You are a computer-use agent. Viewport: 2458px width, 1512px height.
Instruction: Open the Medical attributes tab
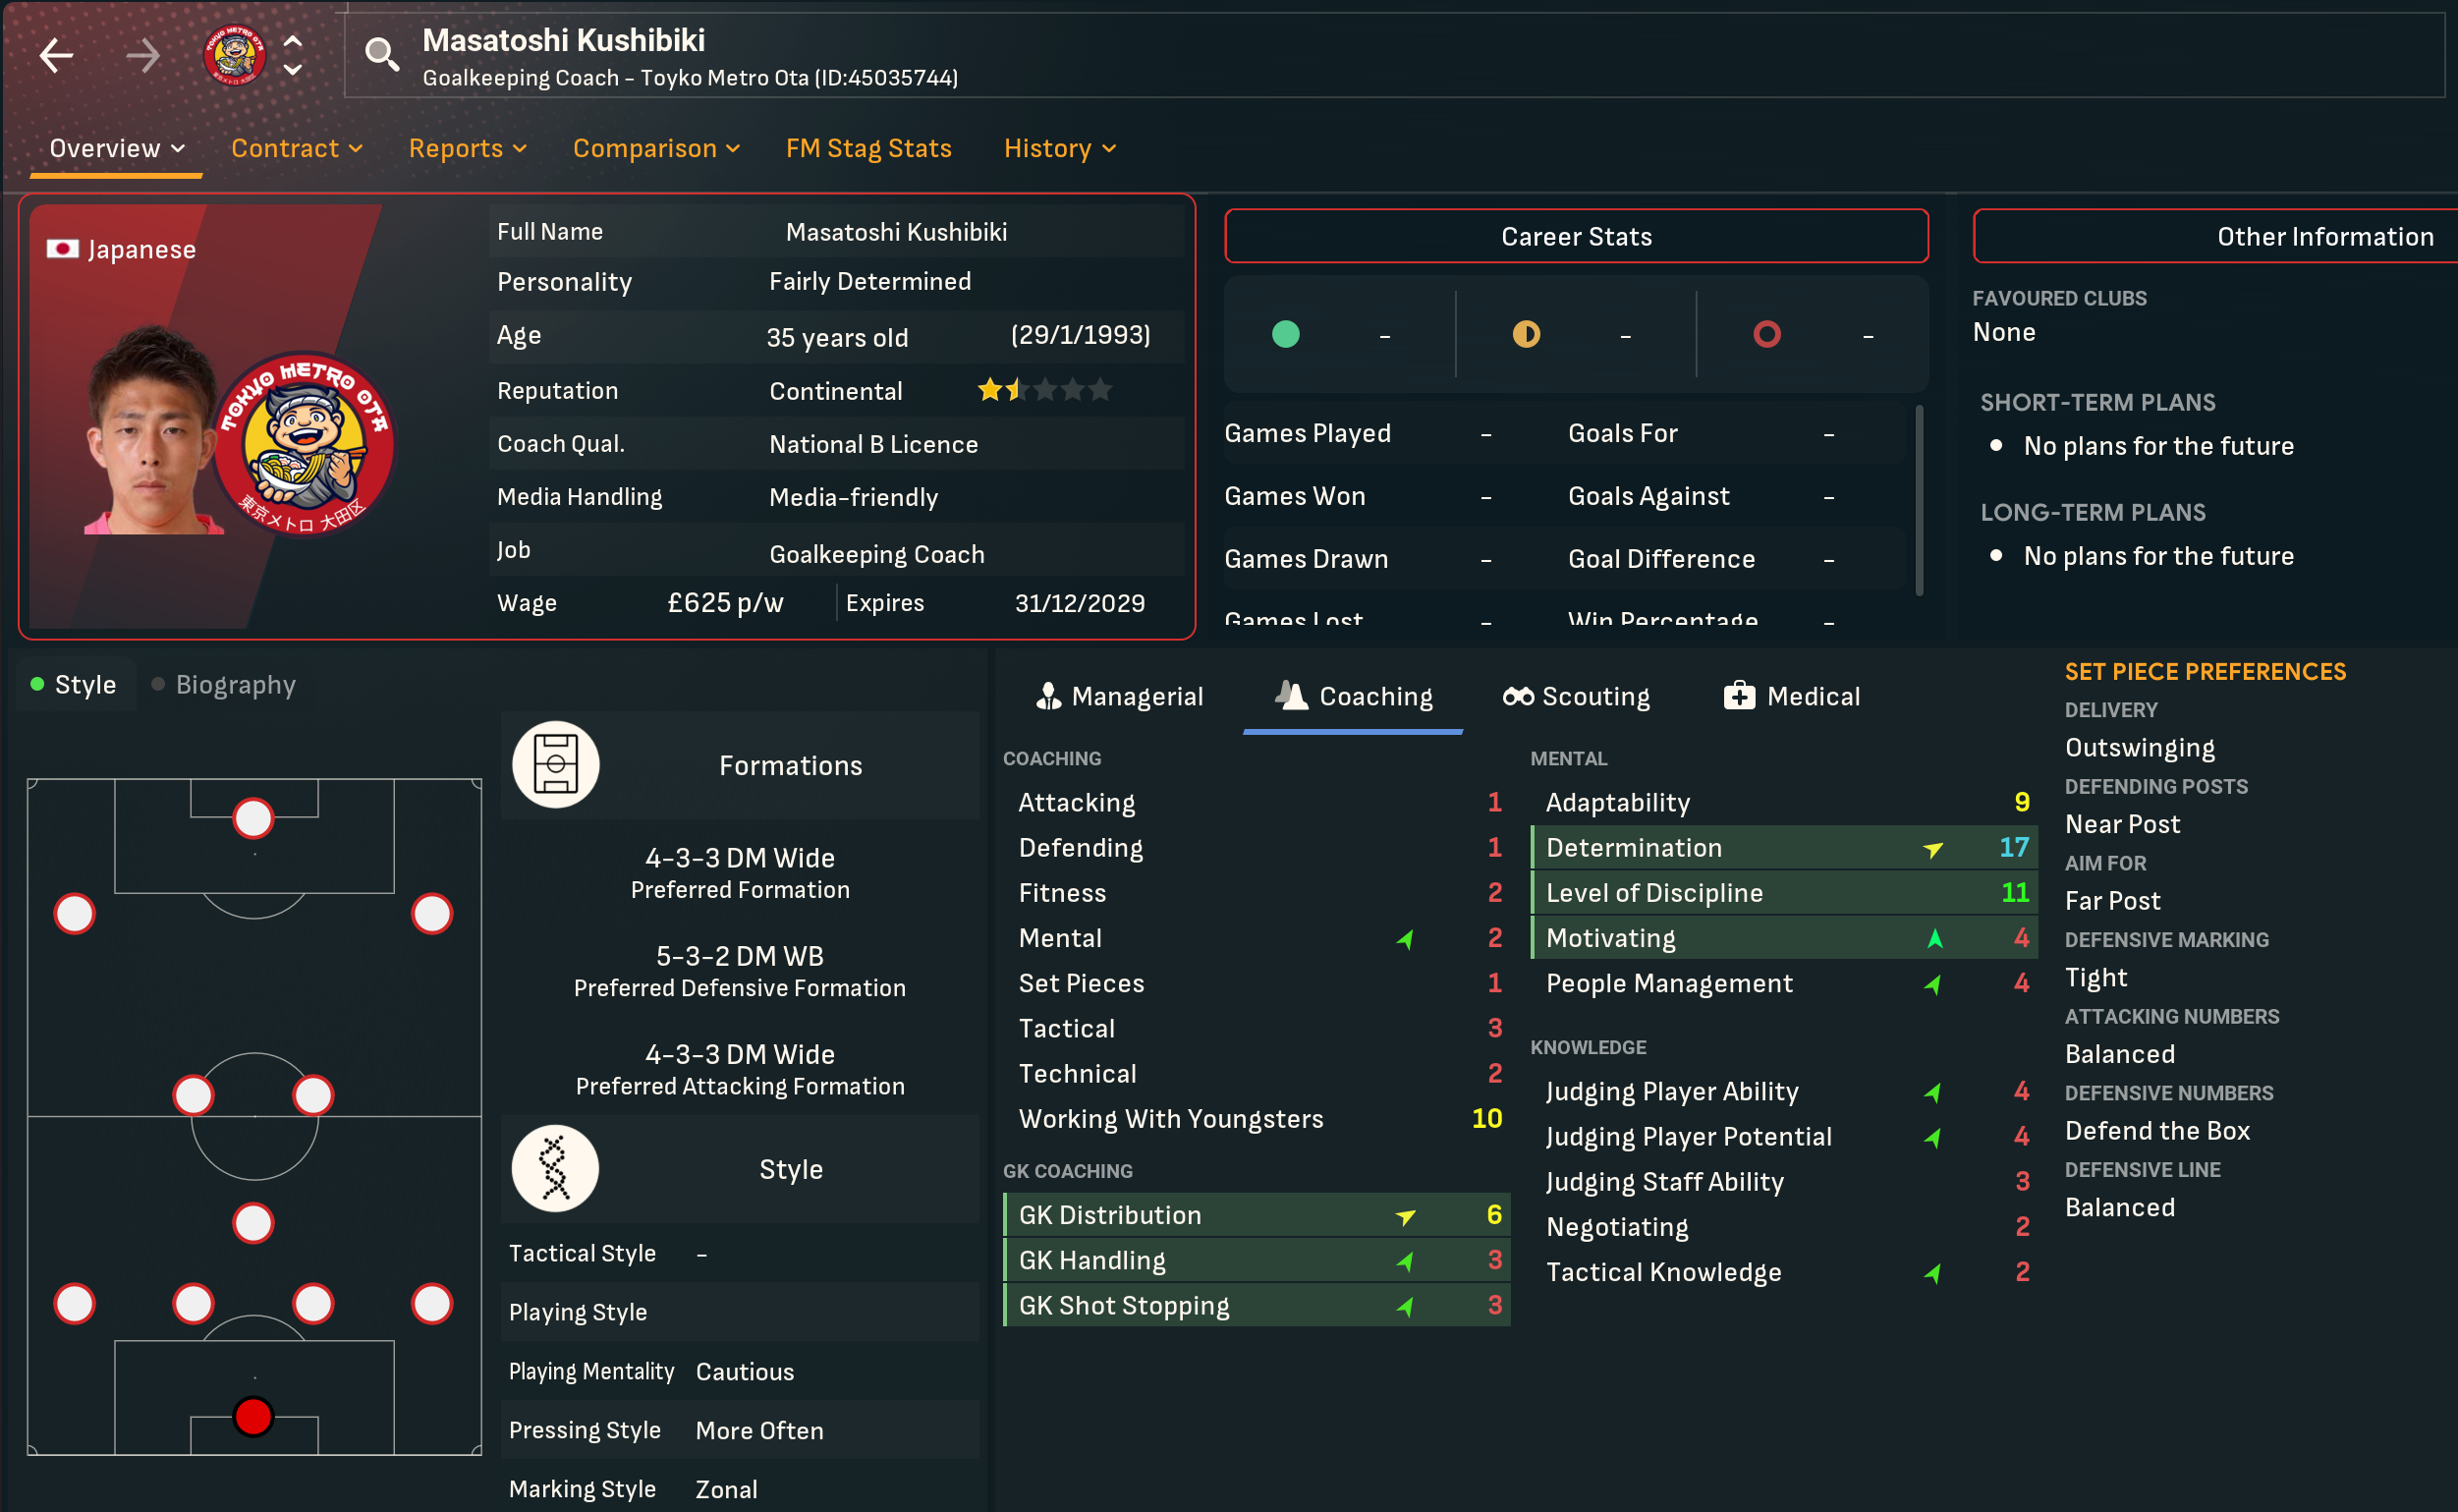(1792, 696)
